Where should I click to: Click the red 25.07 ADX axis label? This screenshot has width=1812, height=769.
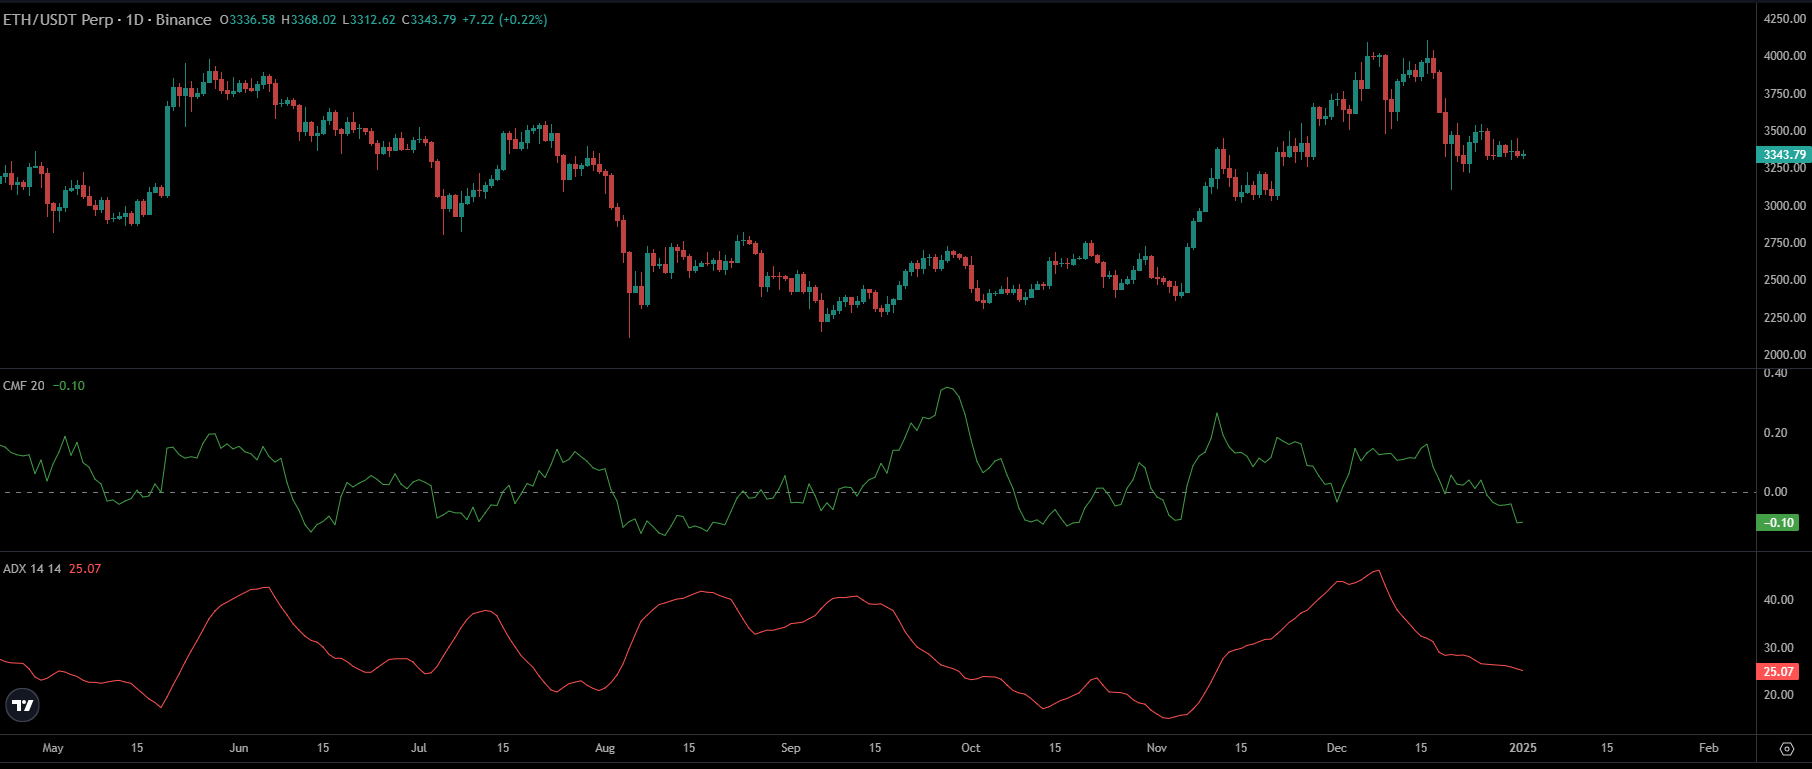(x=1778, y=672)
